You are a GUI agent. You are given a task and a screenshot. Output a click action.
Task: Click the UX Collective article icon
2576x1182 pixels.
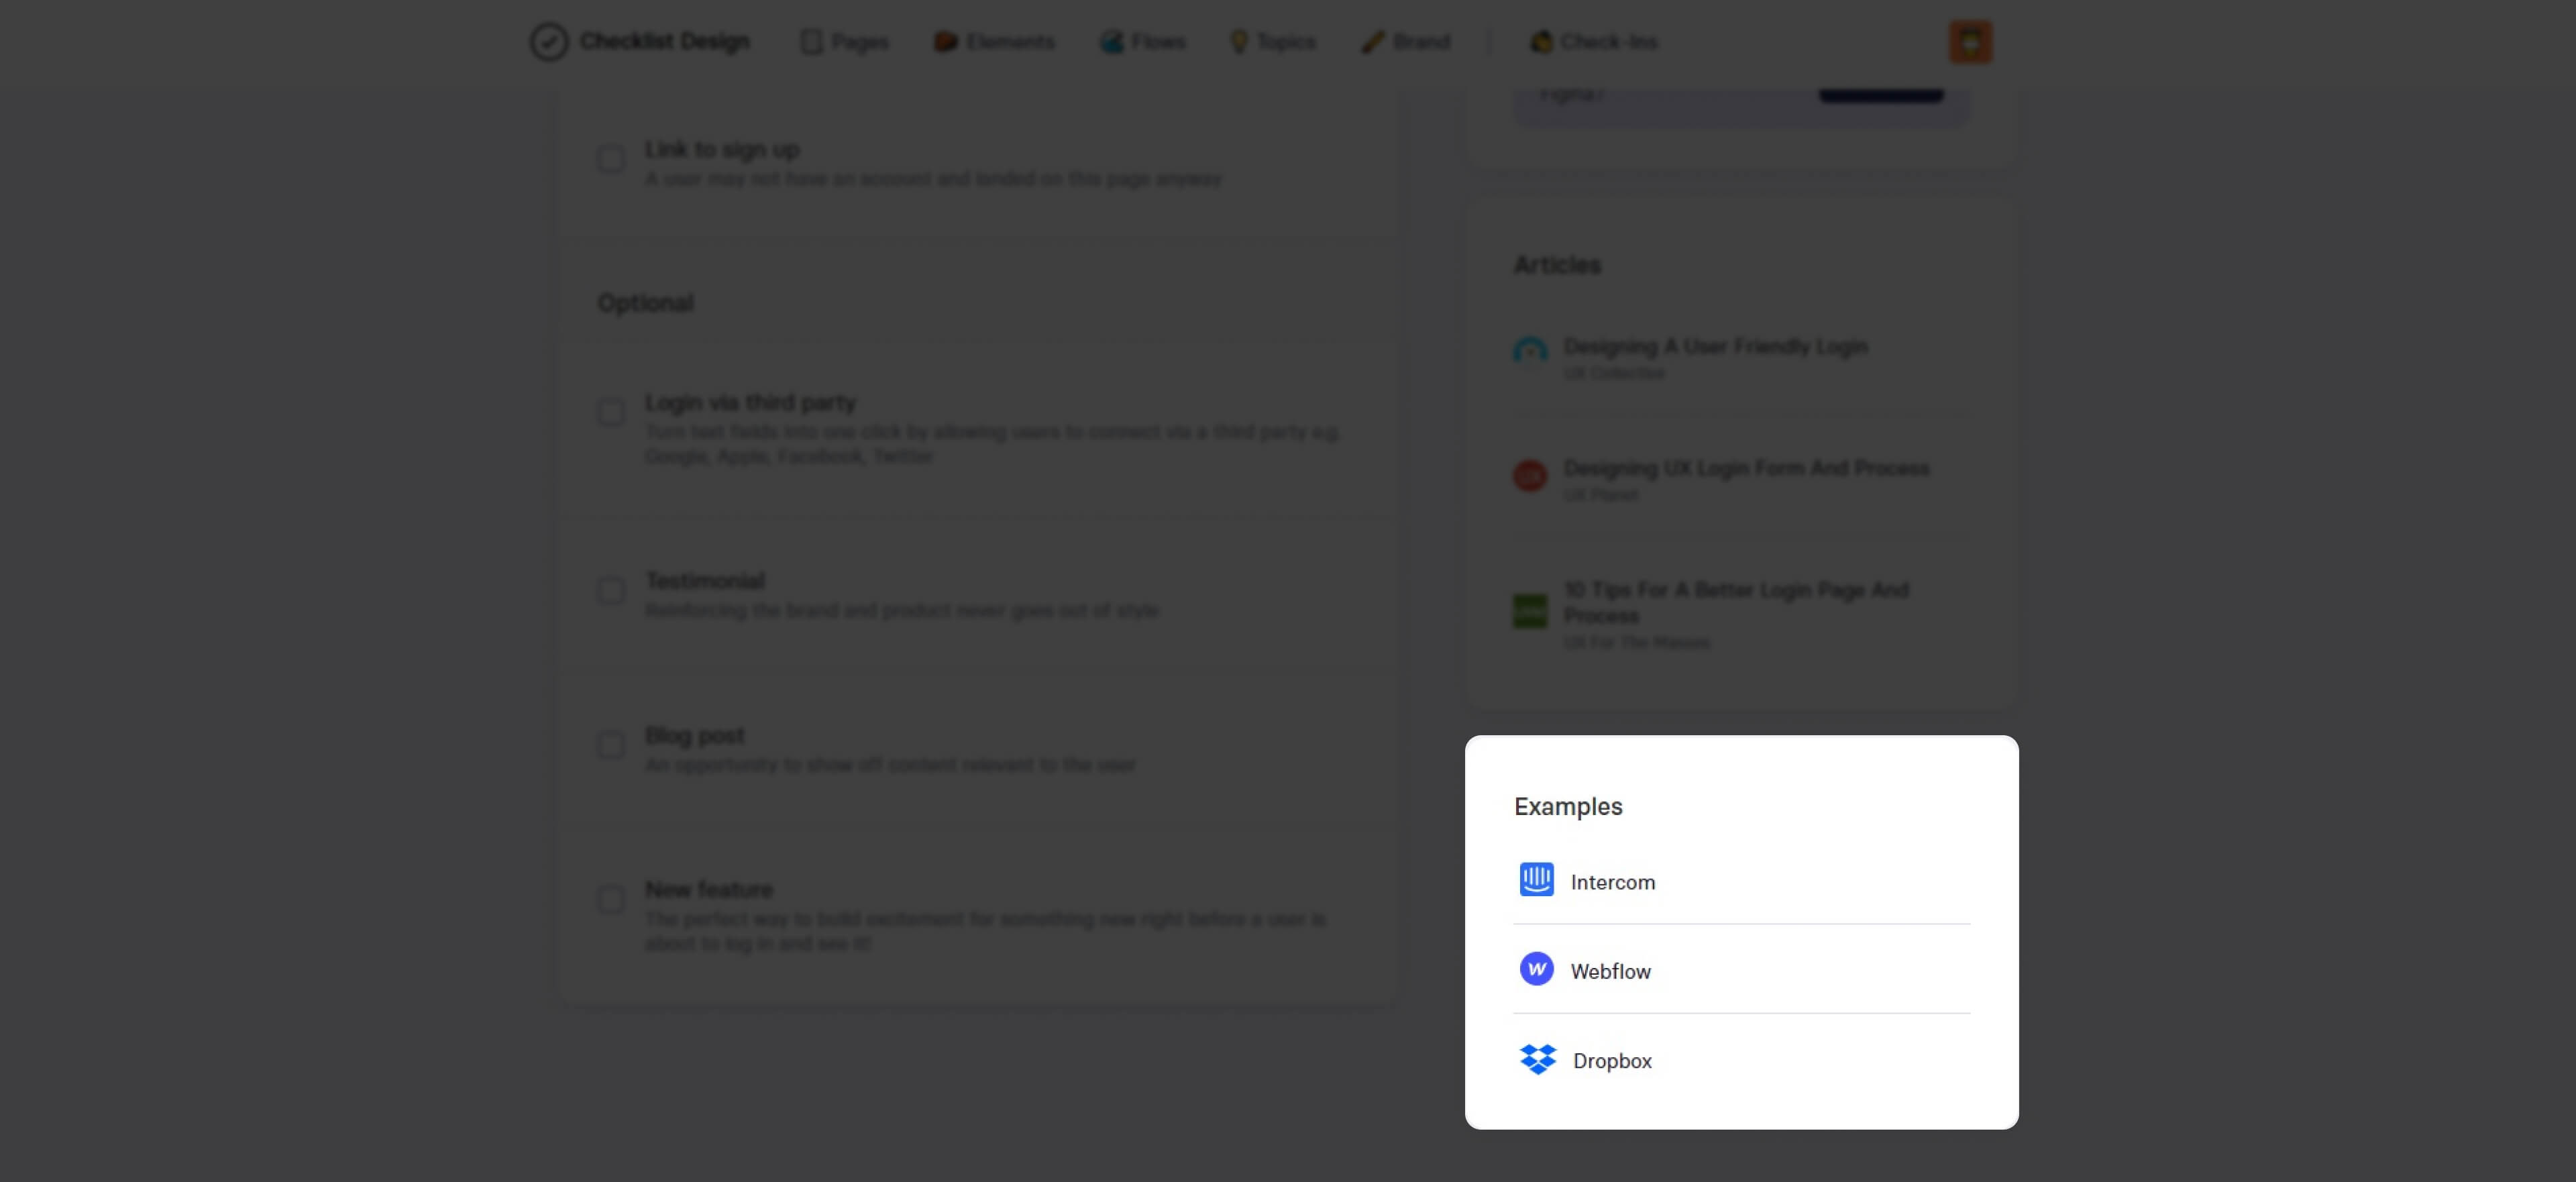coord(1529,352)
